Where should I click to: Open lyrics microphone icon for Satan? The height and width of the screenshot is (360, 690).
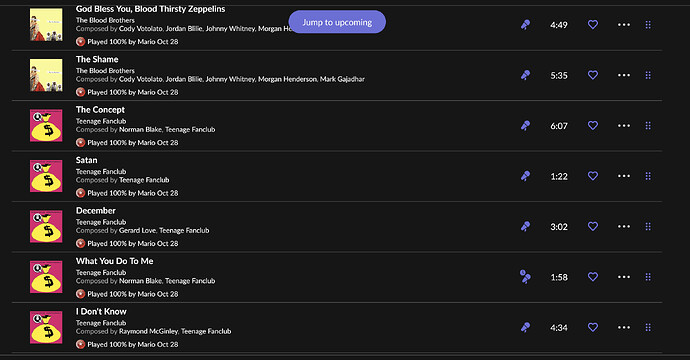pyautogui.click(x=525, y=176)
